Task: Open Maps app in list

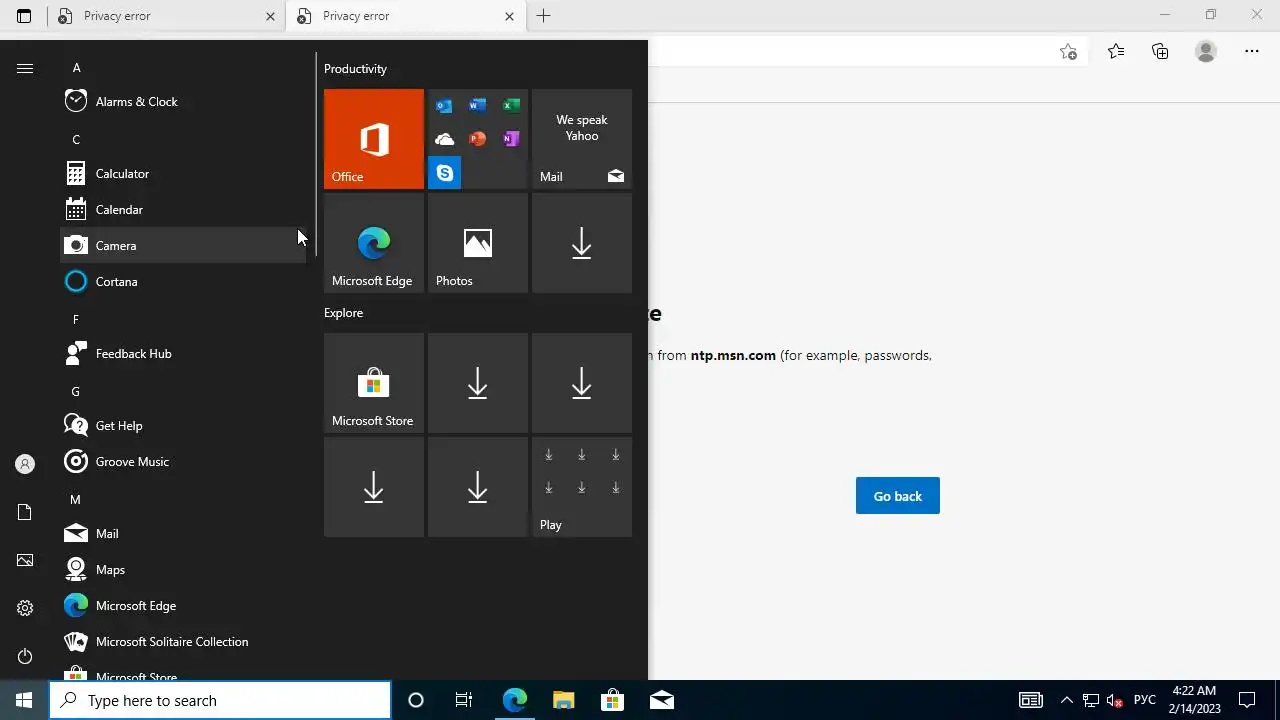Action: click(183, 569)
